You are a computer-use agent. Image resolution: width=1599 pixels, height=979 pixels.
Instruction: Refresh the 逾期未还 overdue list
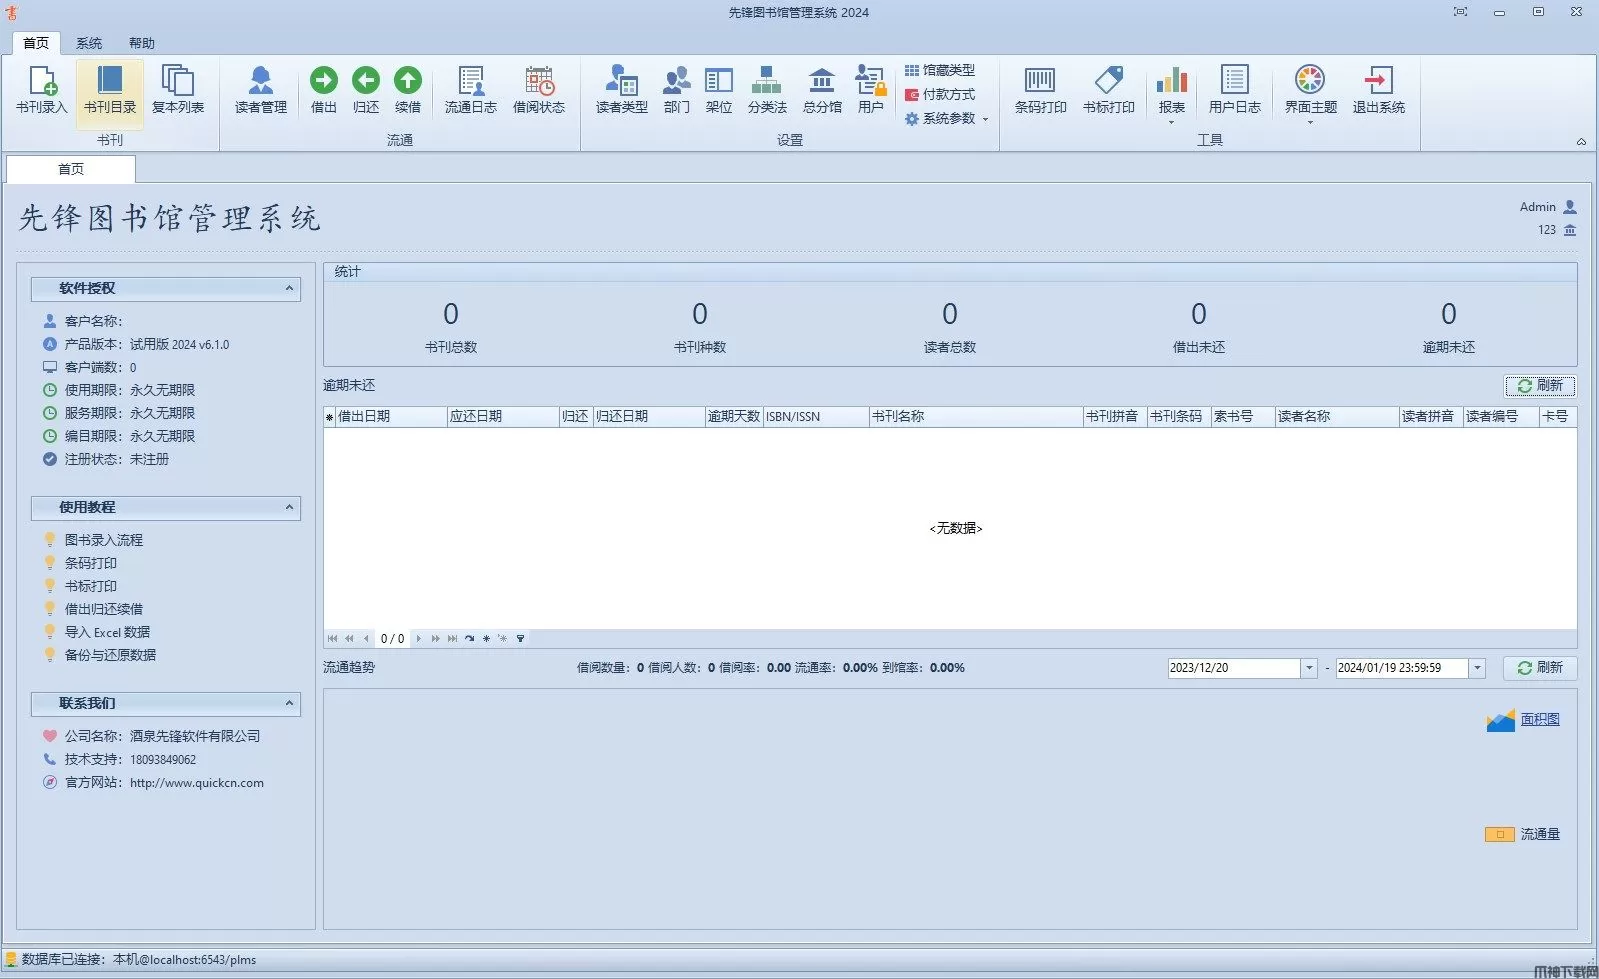tap(1540, 385)
